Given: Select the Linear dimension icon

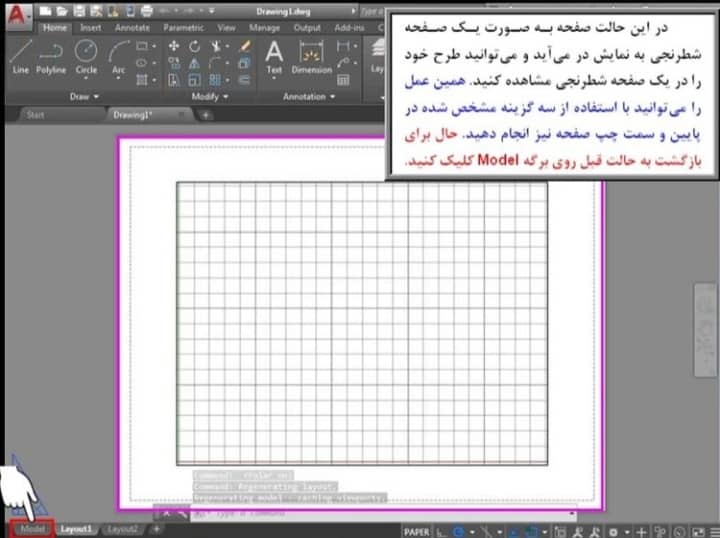Looking at the screenshot, I should point(343,46).
